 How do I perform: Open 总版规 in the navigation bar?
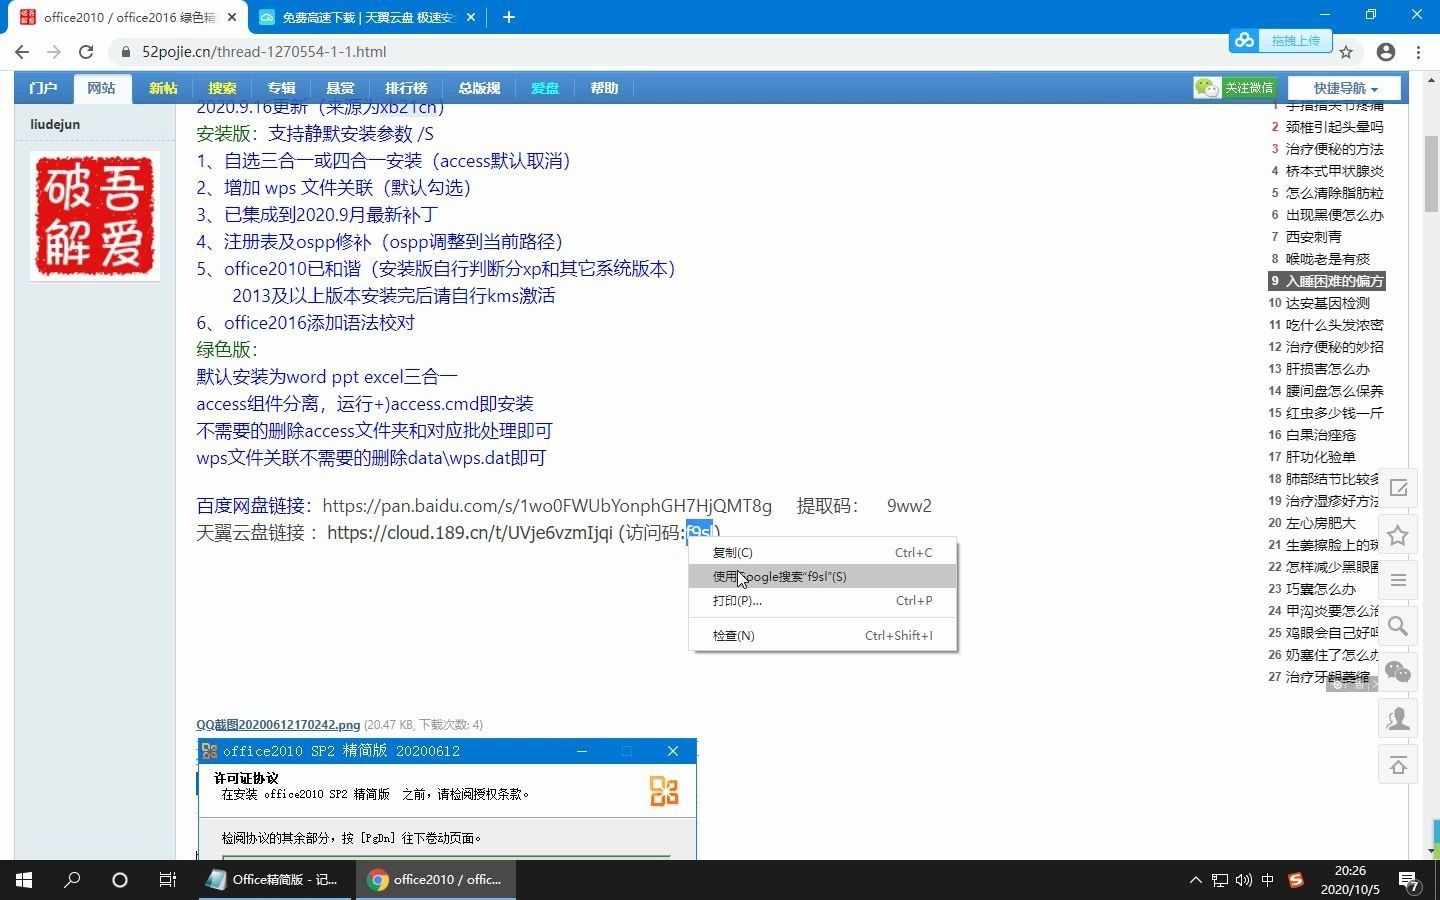tap(479, 88)
